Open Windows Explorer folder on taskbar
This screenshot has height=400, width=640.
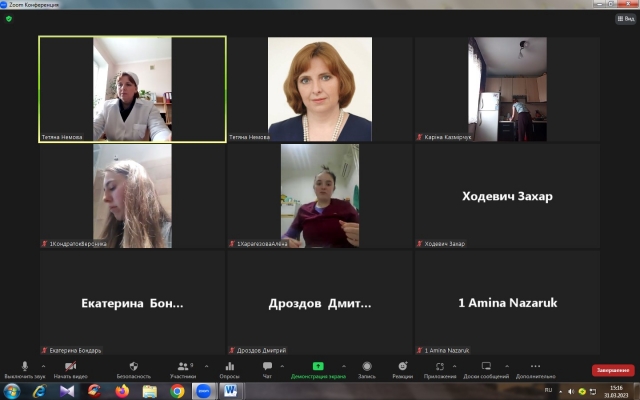150,391
